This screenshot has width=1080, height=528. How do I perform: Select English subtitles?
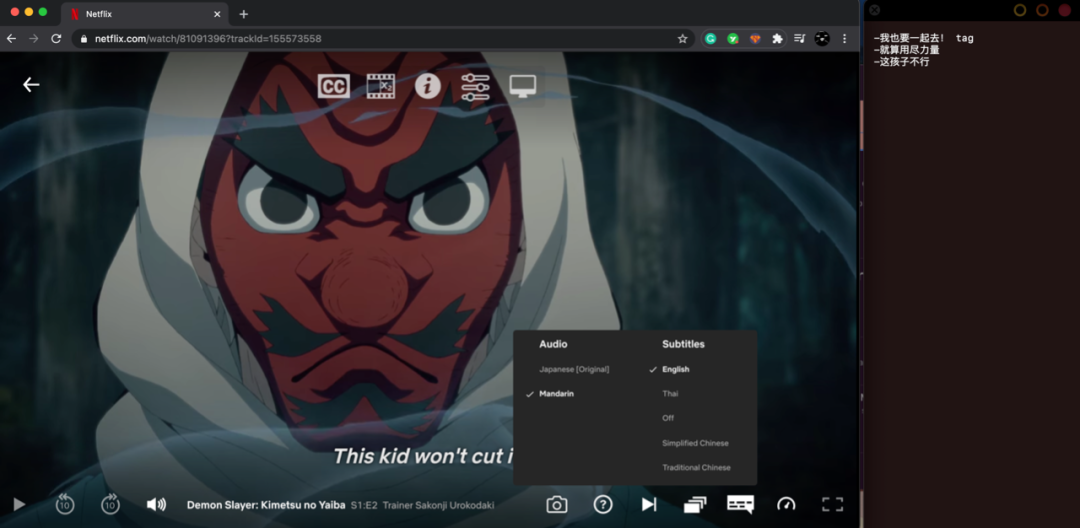click(x=676, y=370)
